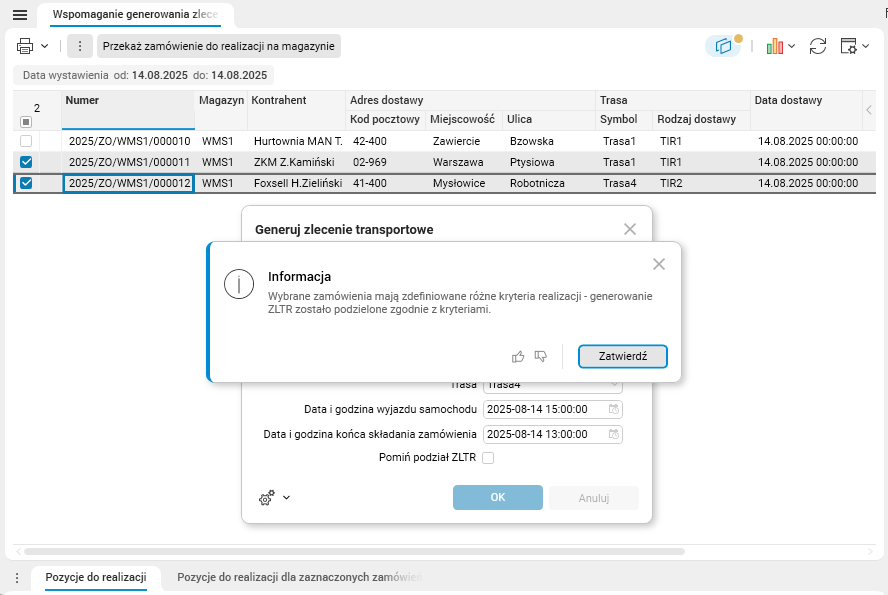Expand the dialog gears dropdown arrow
888x595 pixels.
(x=287, y=498)
